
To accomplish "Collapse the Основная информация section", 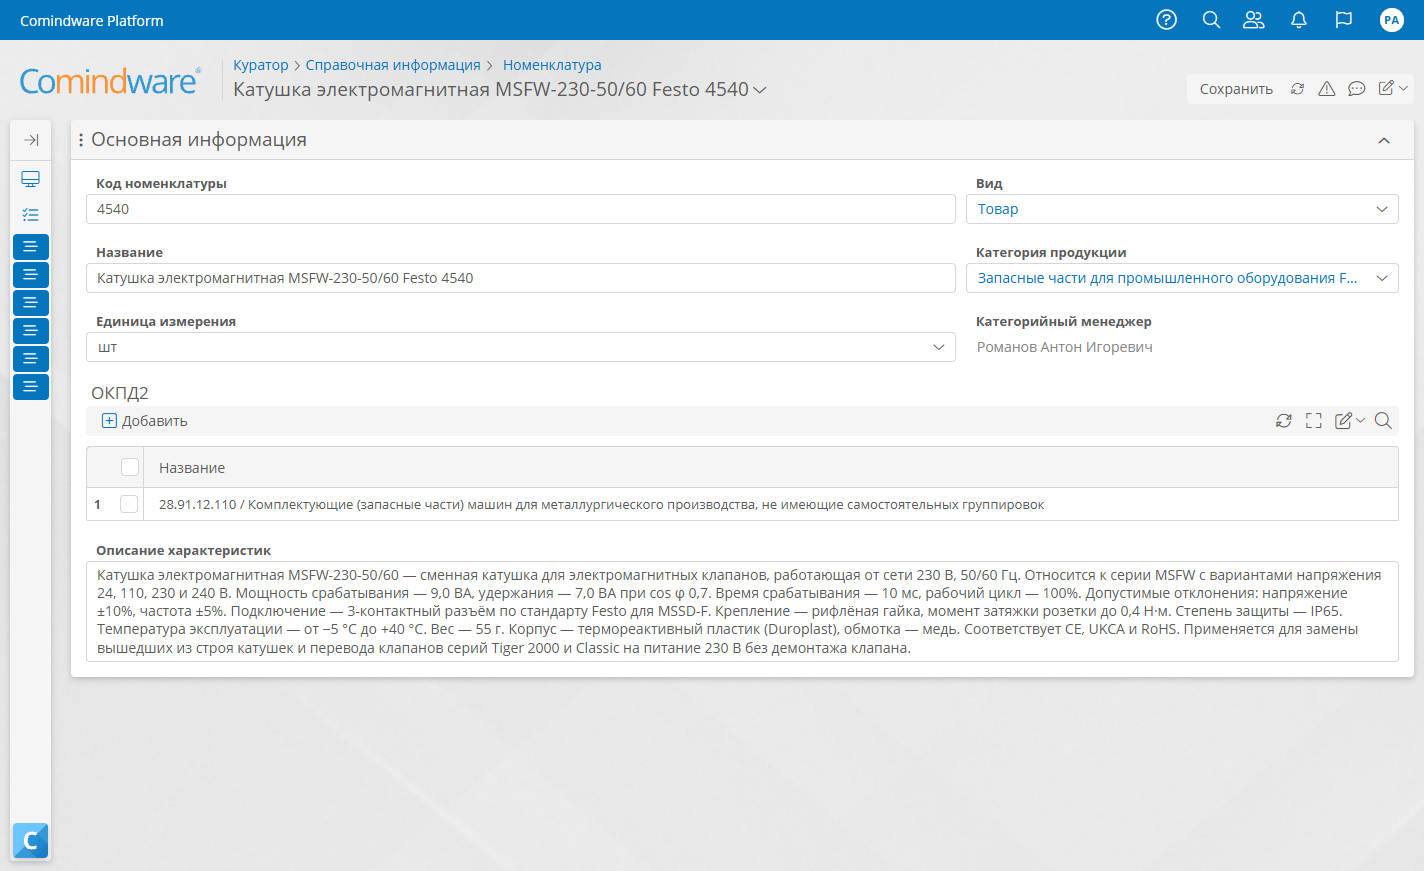I will 1384,140.
